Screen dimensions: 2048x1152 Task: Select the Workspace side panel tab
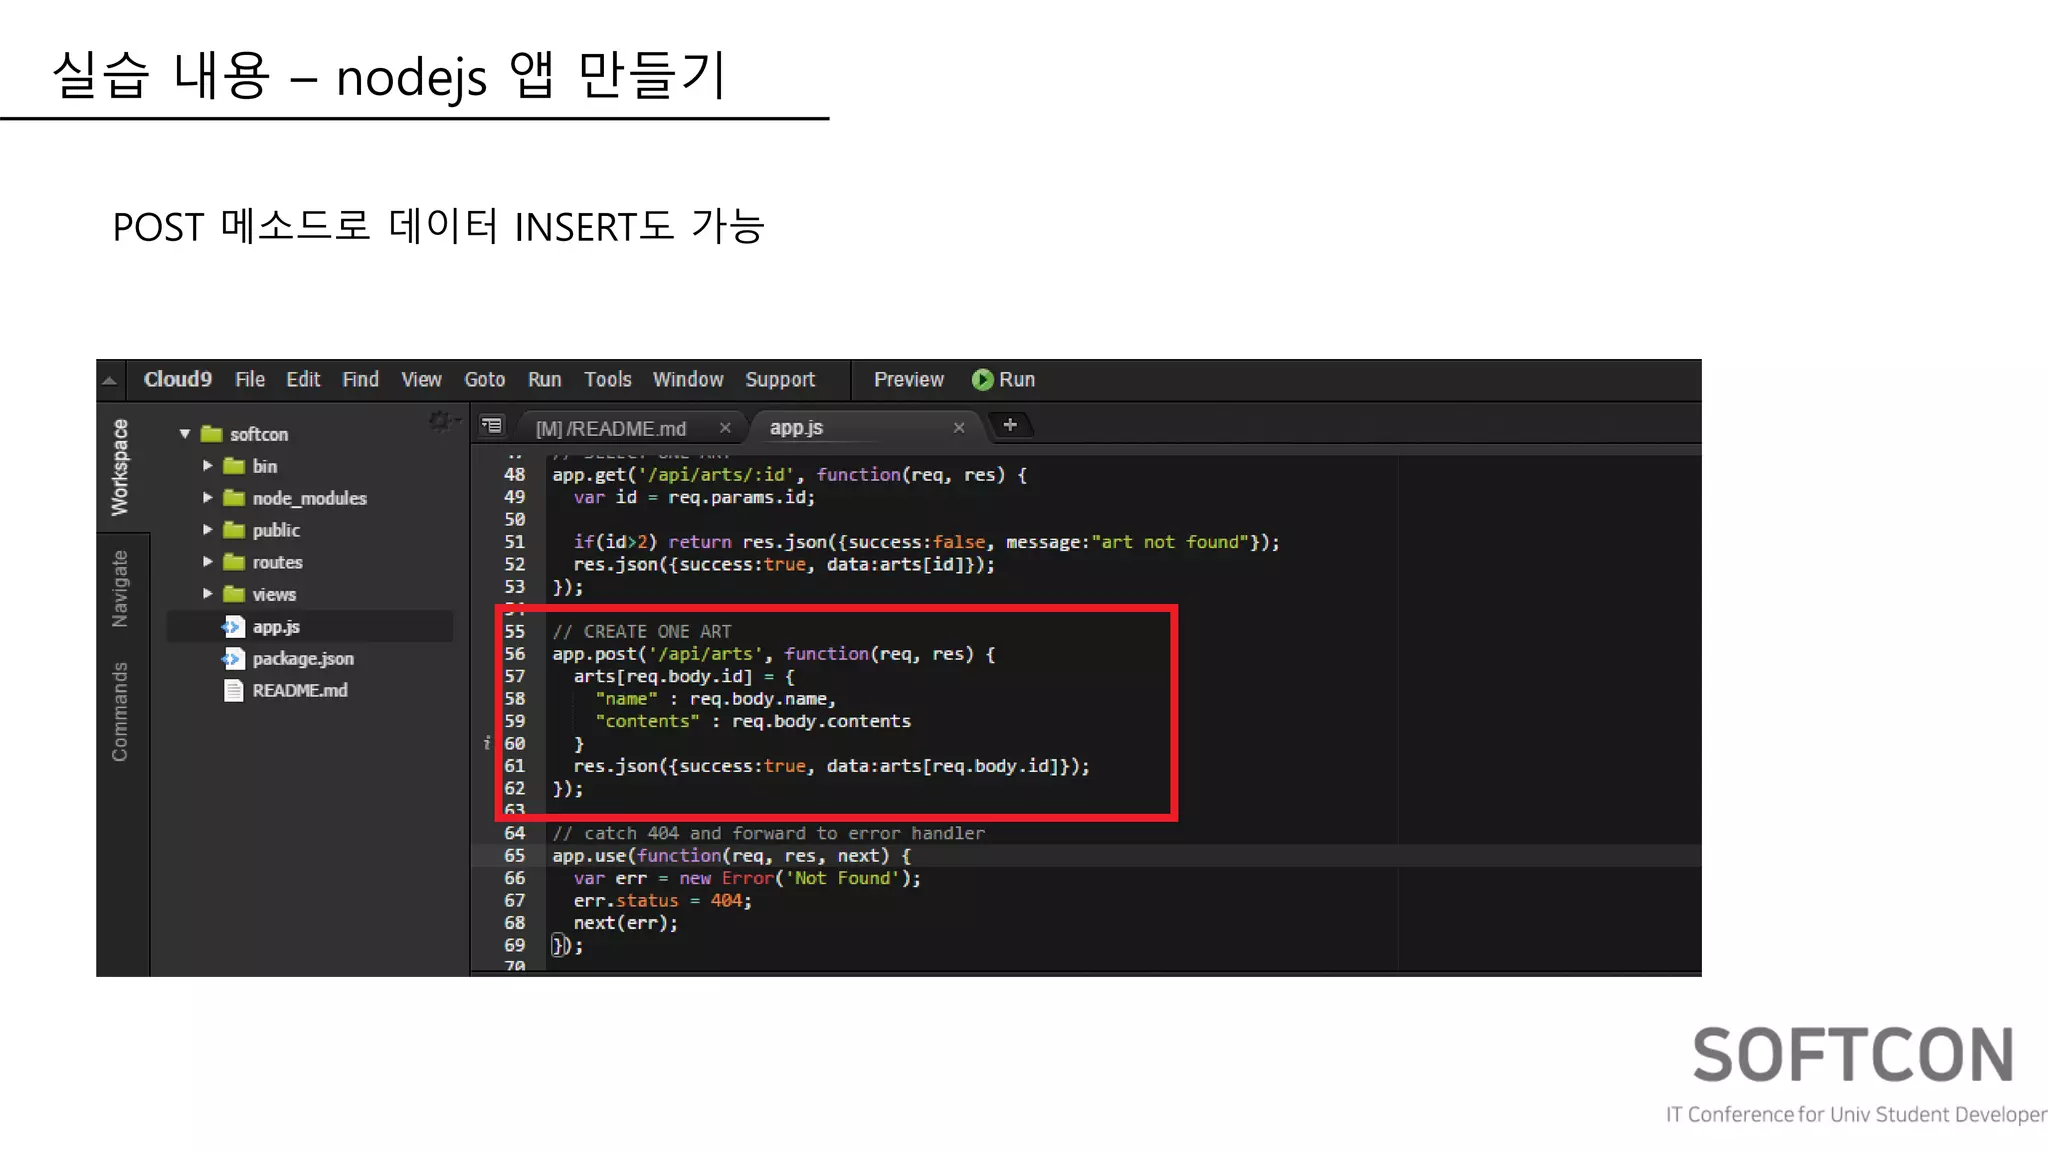(x=120, y=467)
